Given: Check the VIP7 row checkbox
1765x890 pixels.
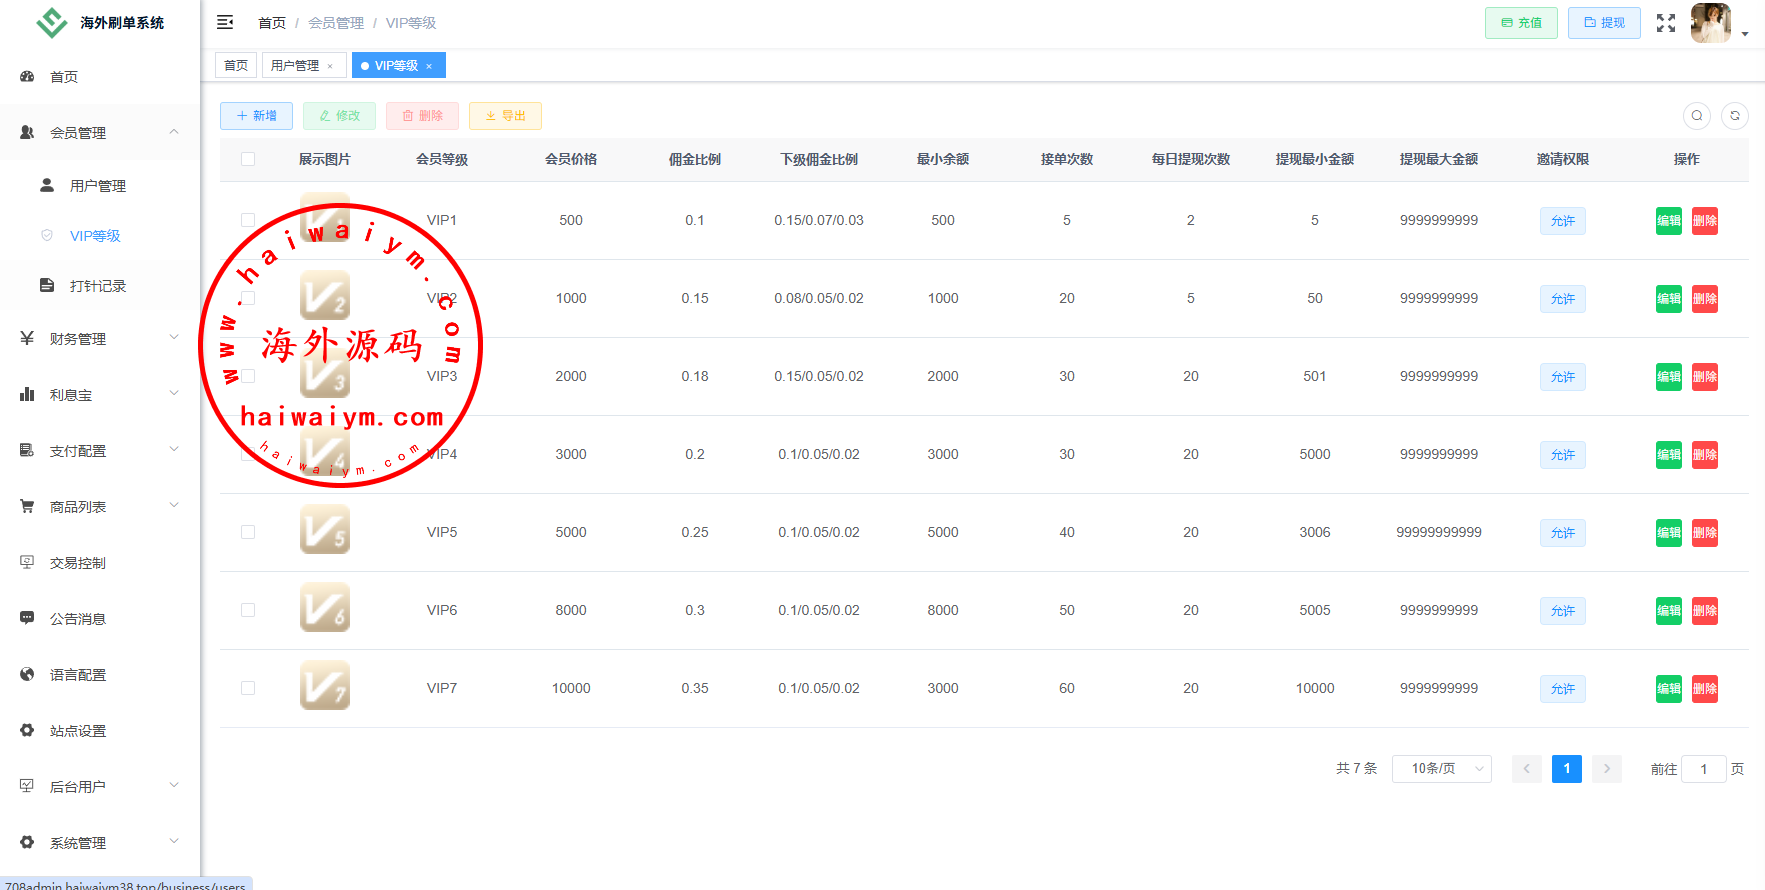Looking at the screenshot, I should coord(248,688).
